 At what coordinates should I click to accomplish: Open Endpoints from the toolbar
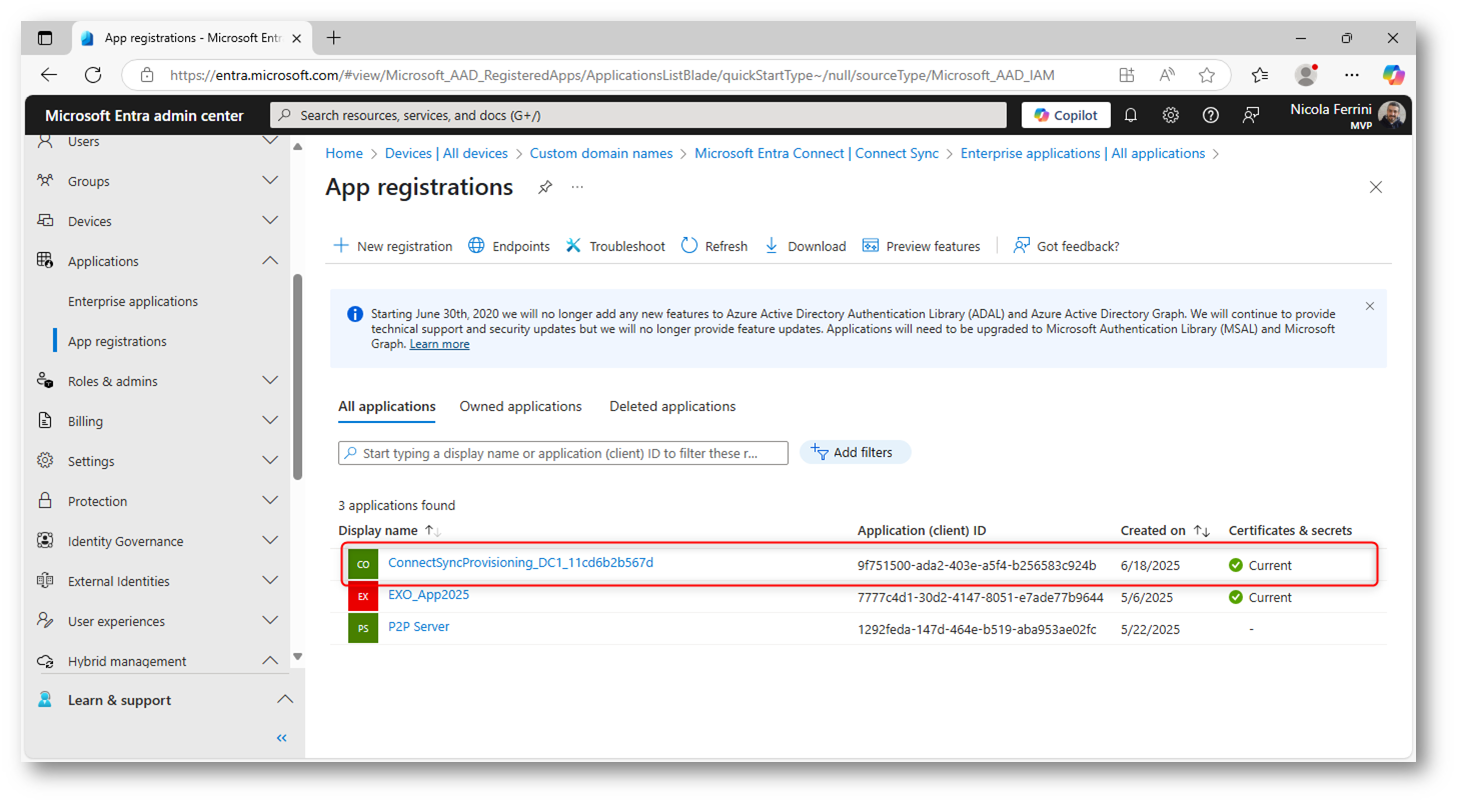(x=508, y=246)
